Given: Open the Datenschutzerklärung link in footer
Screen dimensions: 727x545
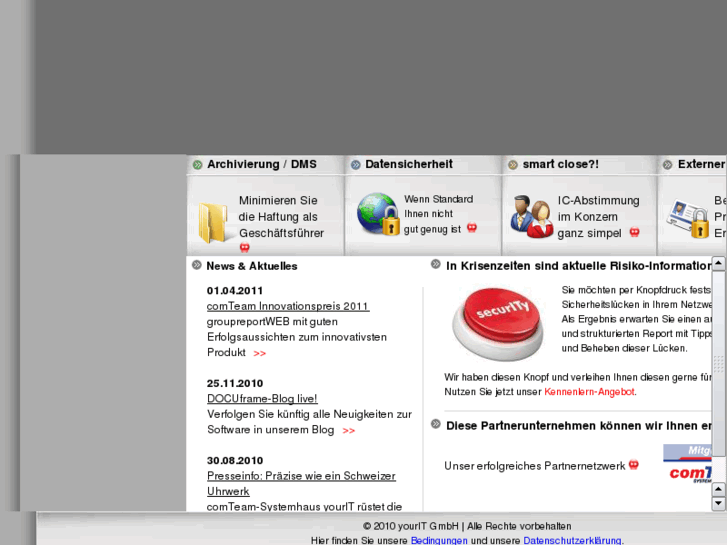Looking at the screenshot, I should click(x=572, y=540).
